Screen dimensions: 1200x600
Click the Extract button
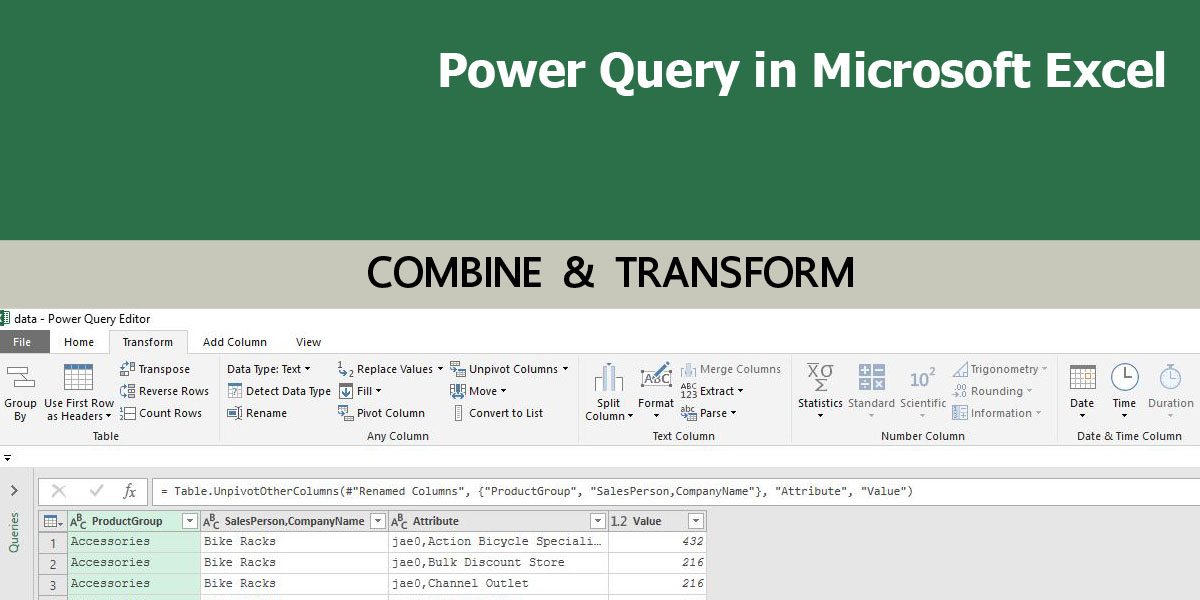click(x=712, y=391)
